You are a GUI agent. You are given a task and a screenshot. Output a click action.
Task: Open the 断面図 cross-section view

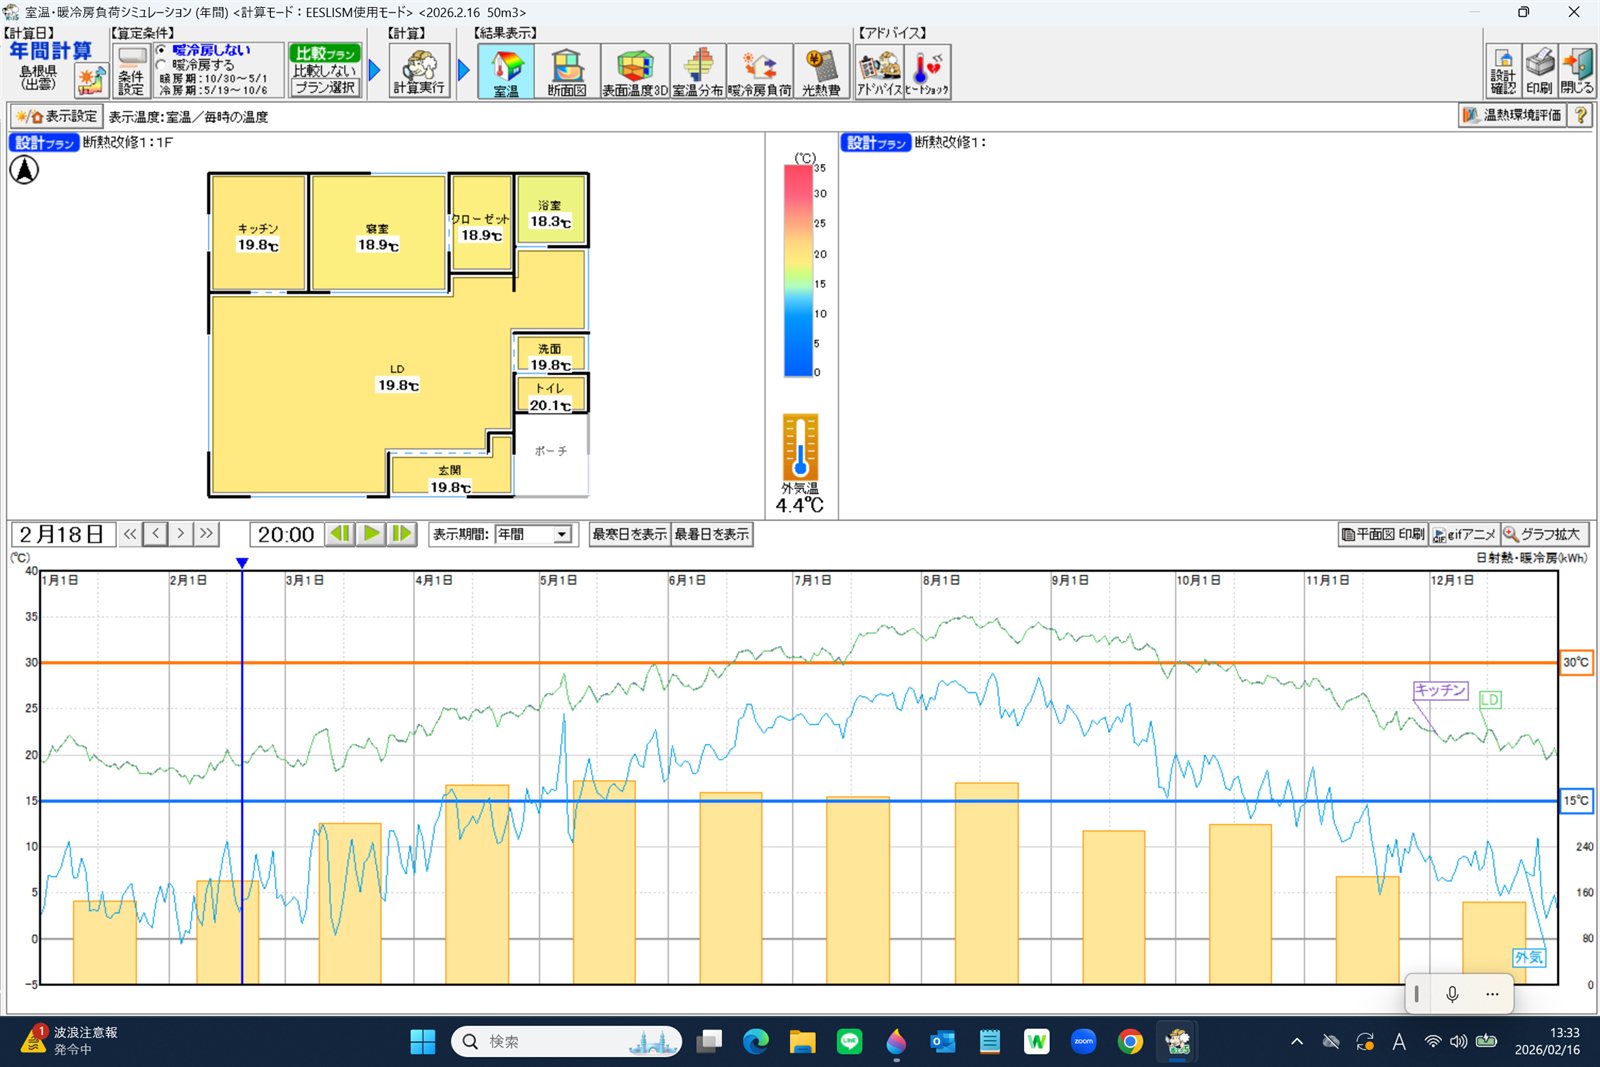pyautogui.click(x=567, y=71)
